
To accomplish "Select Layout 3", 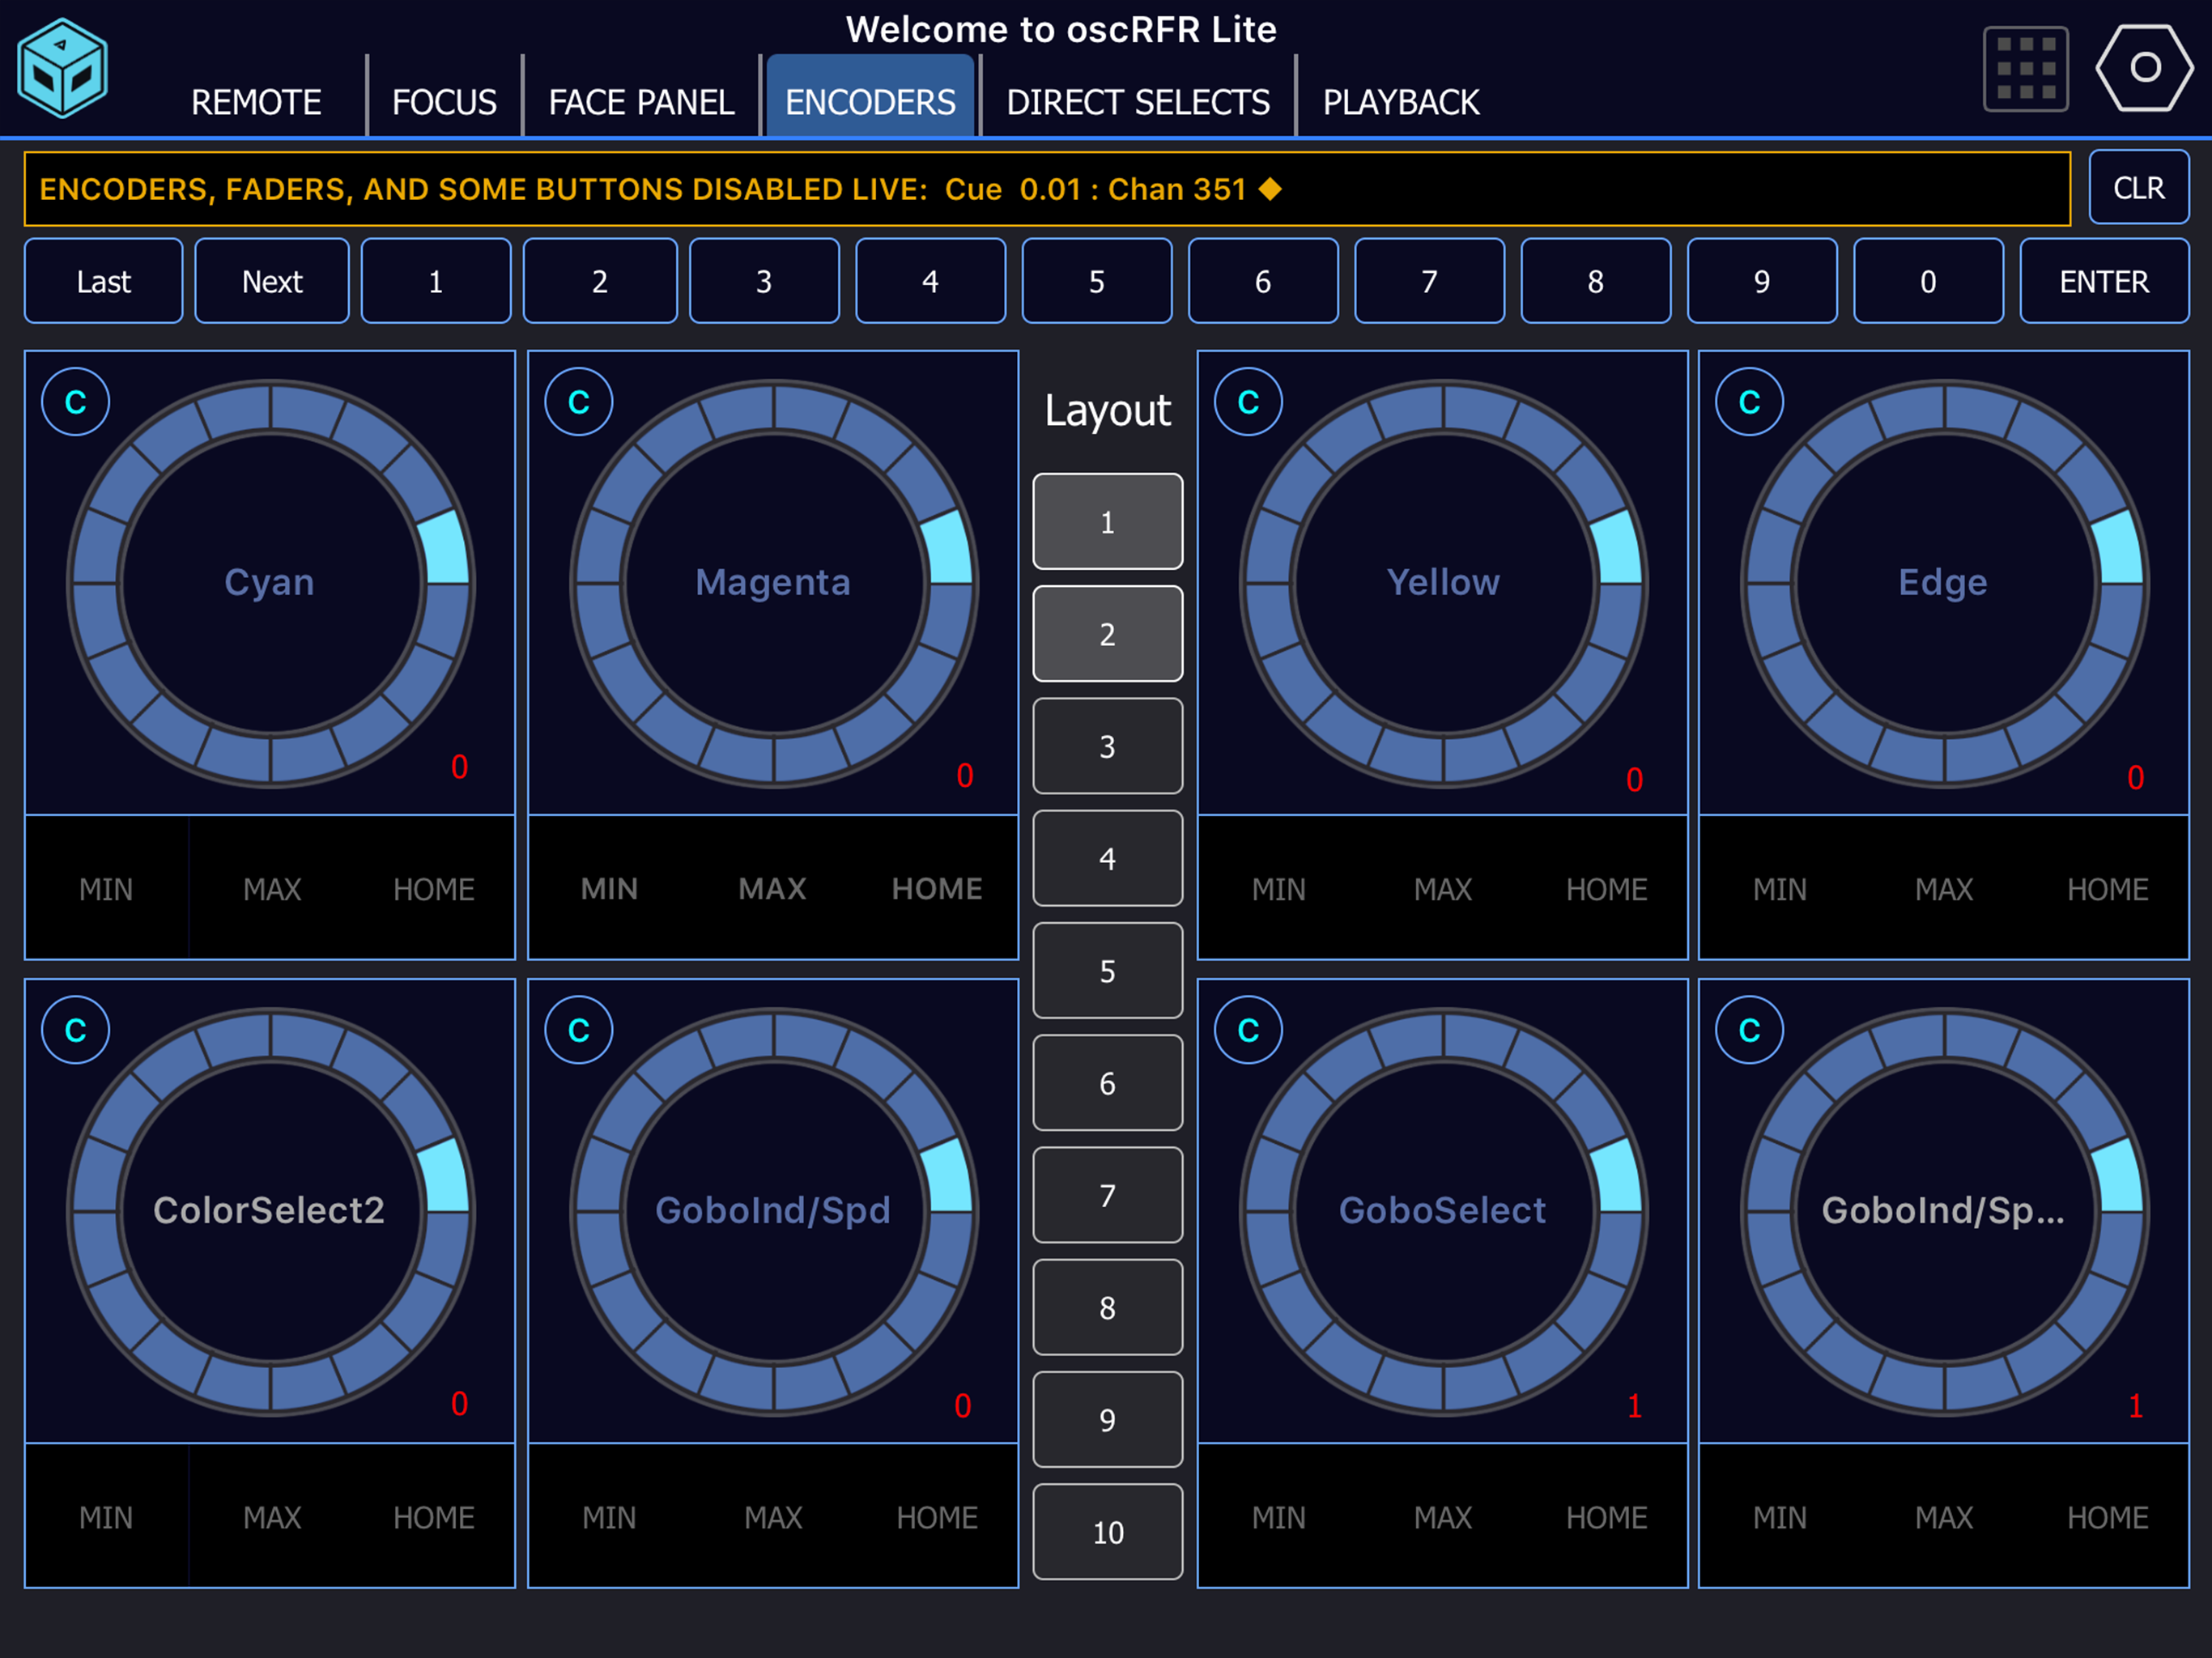I will pos(1107,746).
